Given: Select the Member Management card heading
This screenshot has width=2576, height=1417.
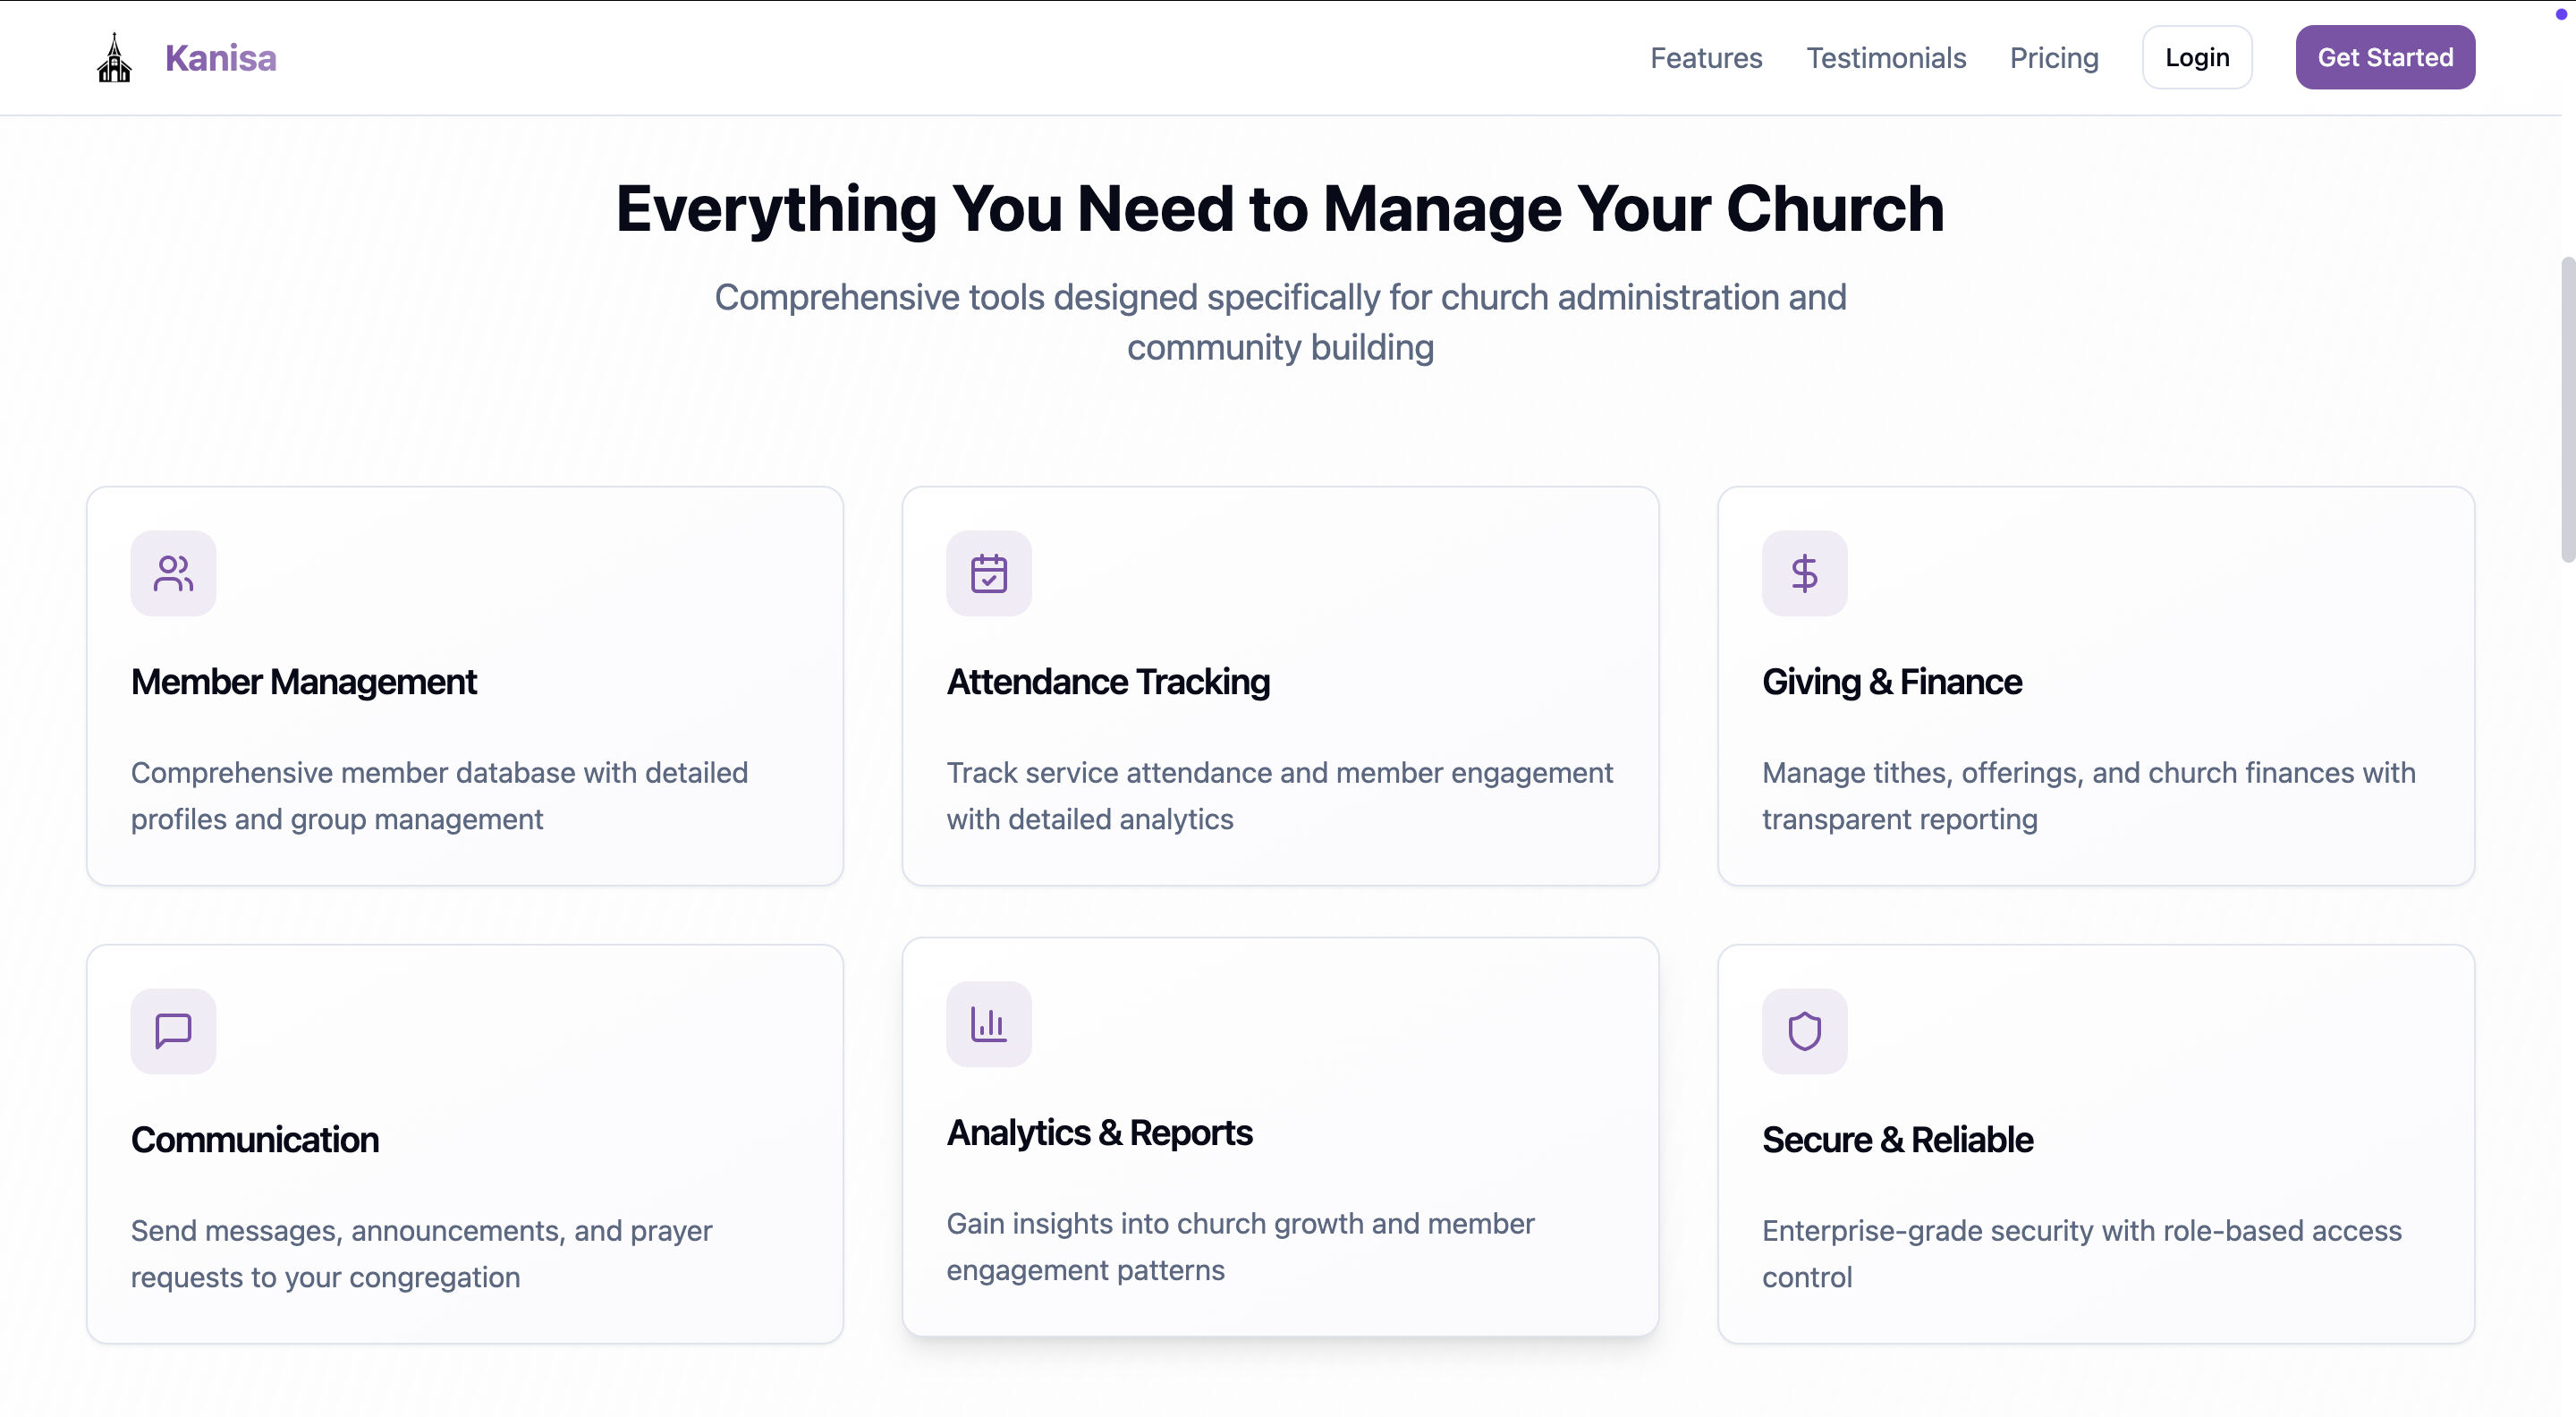Looking at the screenshot, I should pos(303,681).
